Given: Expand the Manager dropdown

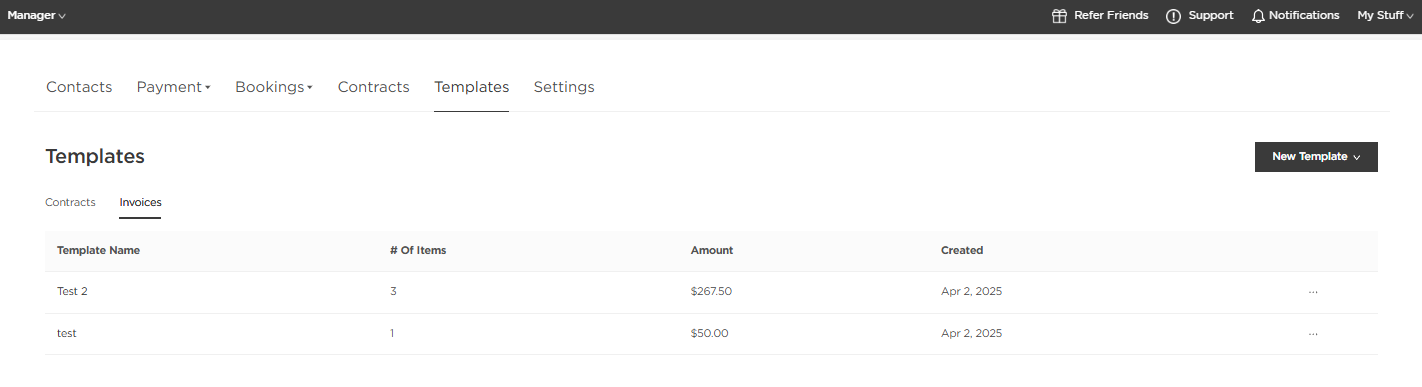Looking at the screenshot, I should (x=37, y=16).
